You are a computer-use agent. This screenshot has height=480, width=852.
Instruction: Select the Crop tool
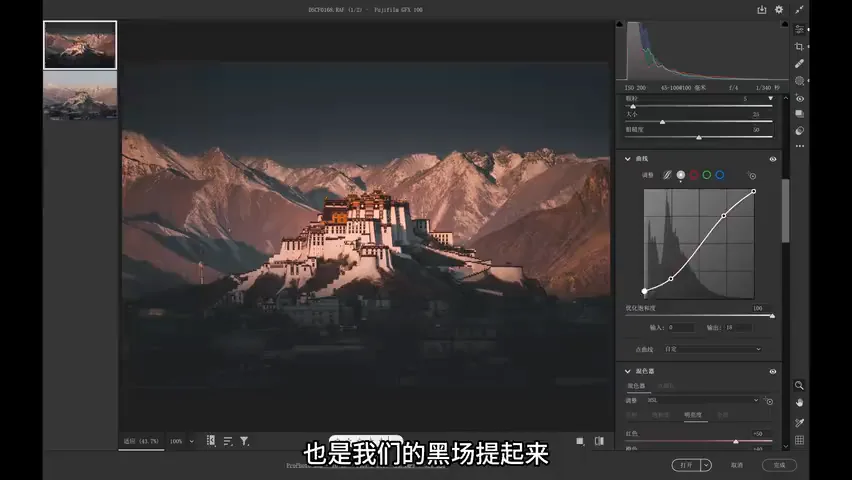click(x=799, y=47)
